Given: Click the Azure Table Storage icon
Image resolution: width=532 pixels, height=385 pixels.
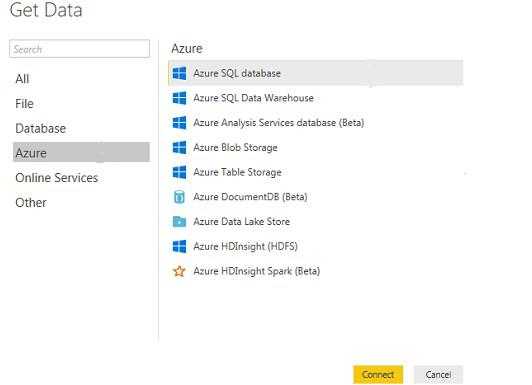Looking at the screenshot, I should tap(179, 172).
